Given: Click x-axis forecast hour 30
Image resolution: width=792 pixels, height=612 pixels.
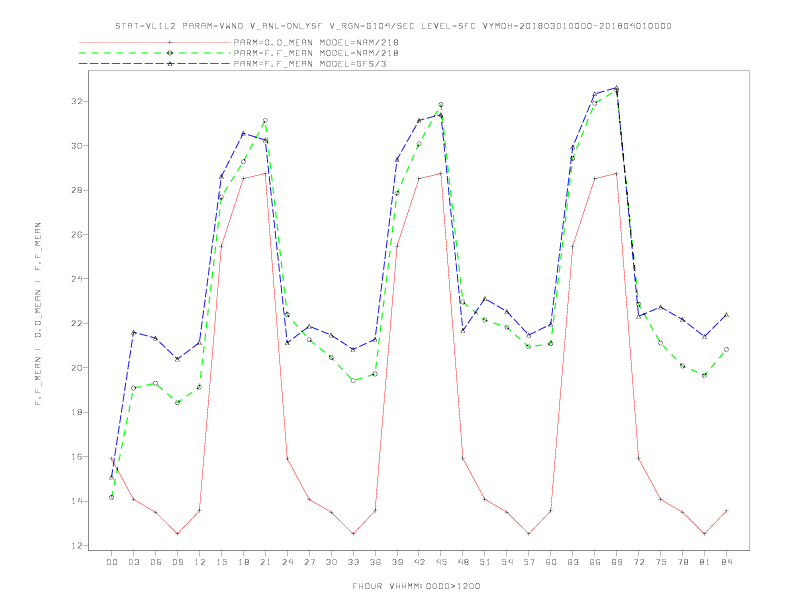Looking at the screenshot, I should (331, 562).
